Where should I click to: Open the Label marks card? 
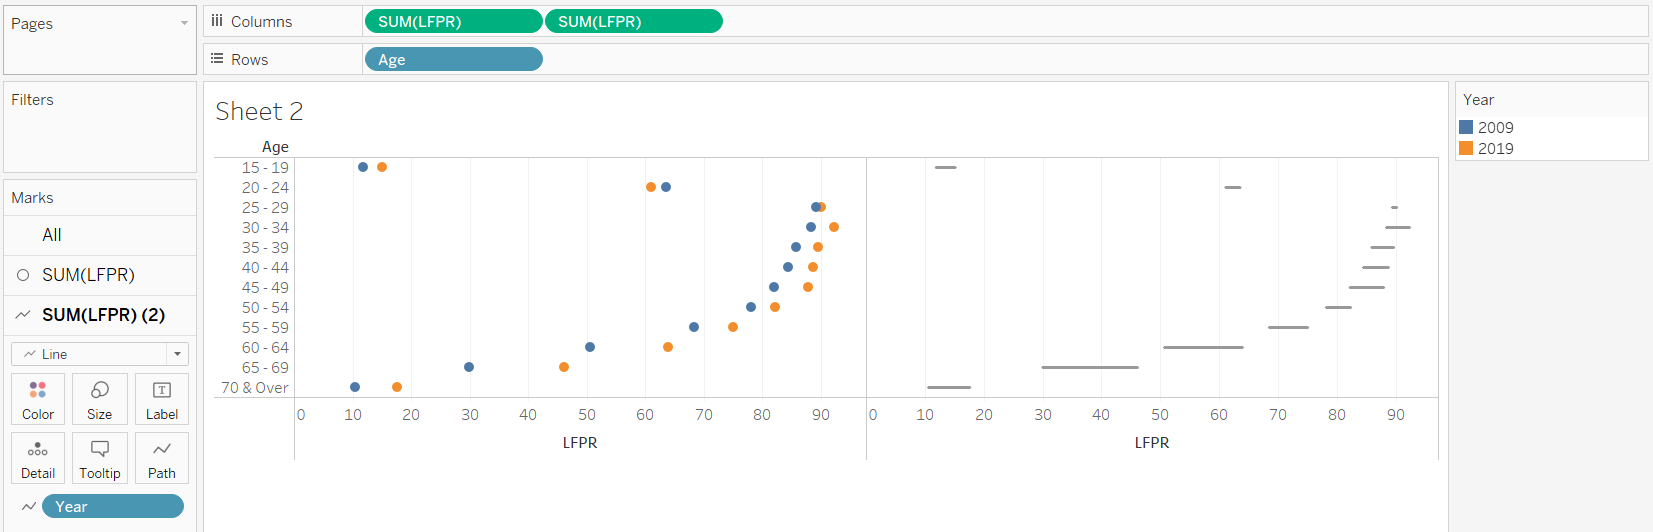click(161, 399)
